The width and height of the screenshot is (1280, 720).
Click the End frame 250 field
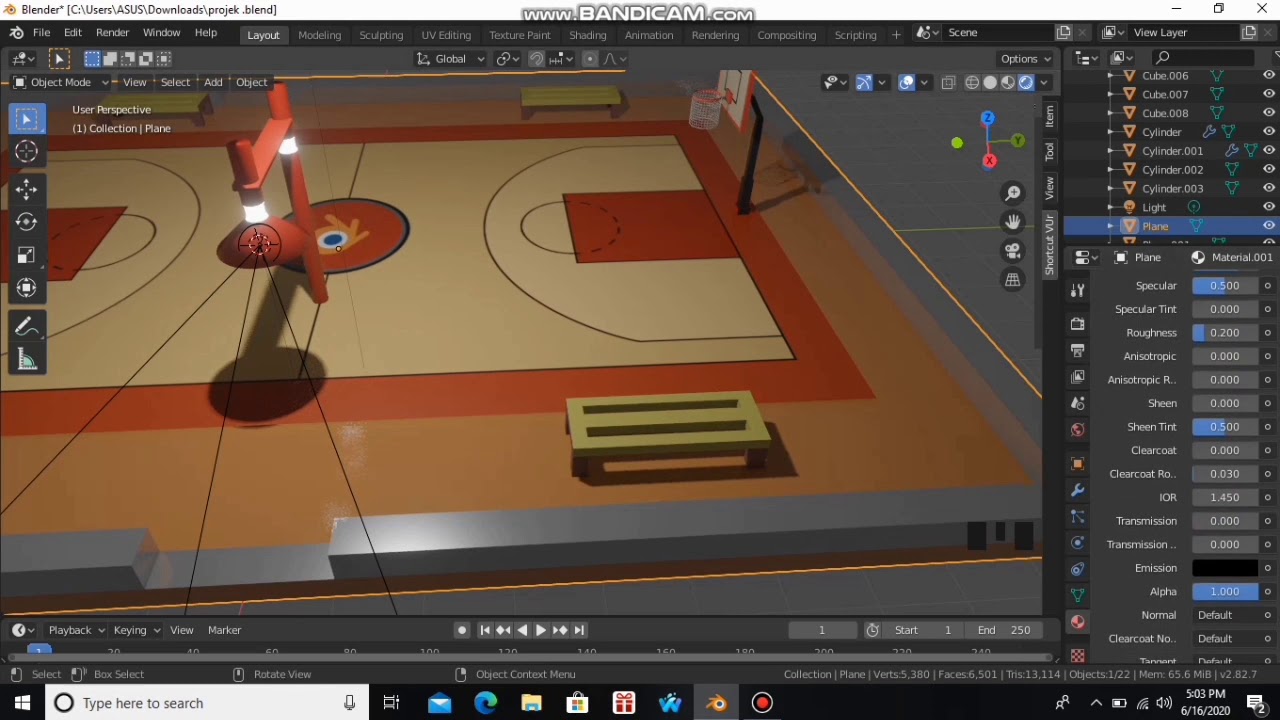[x=1004, y=630]
